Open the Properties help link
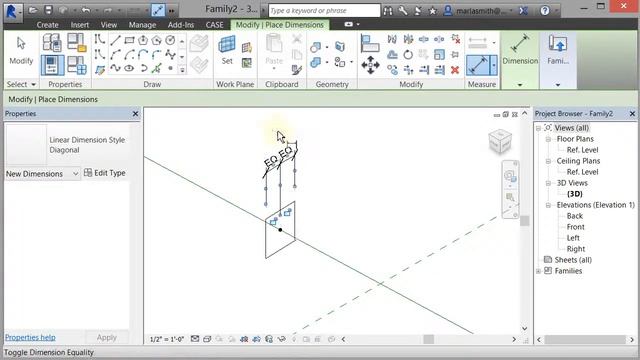The height and width of the screenshot is (360, 640). tap(30, 338)
